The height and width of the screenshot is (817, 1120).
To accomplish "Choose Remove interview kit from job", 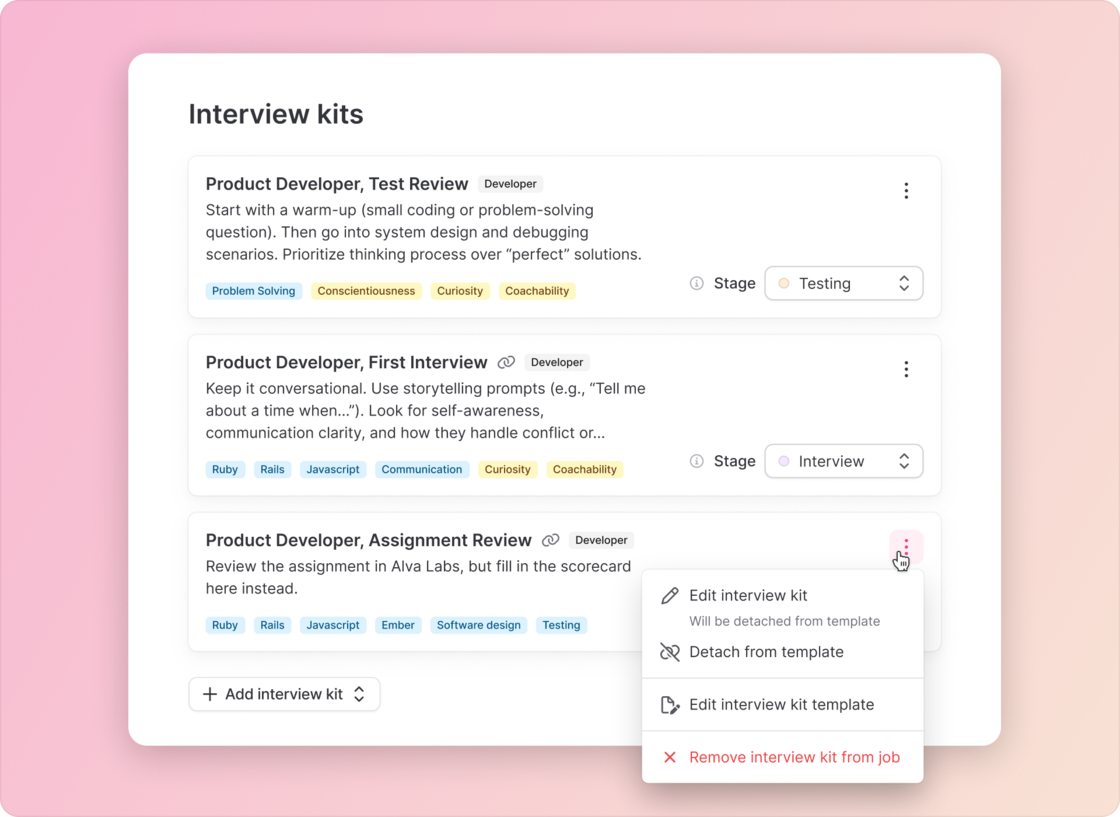I will (x=795, y=757).
